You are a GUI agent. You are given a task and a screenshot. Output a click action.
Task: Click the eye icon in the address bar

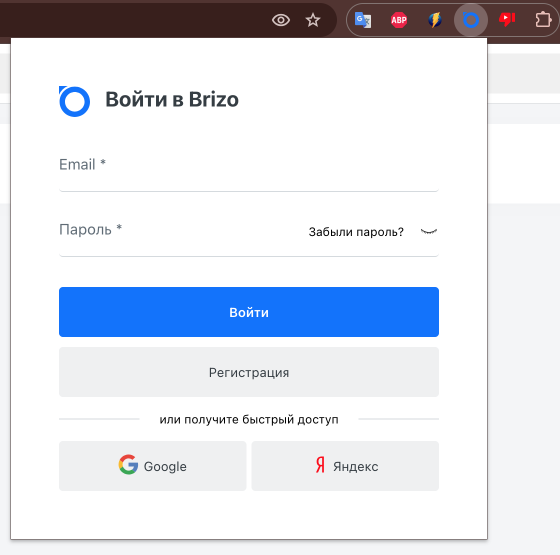click(281, 20)
